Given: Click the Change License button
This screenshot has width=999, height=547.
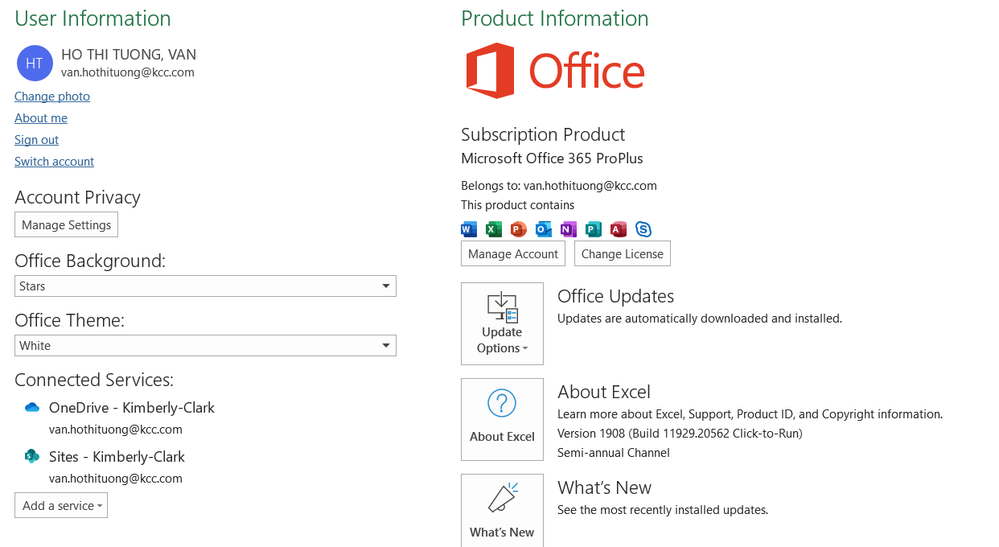Looking at the screenshot, I should click(x=622, y=253).
